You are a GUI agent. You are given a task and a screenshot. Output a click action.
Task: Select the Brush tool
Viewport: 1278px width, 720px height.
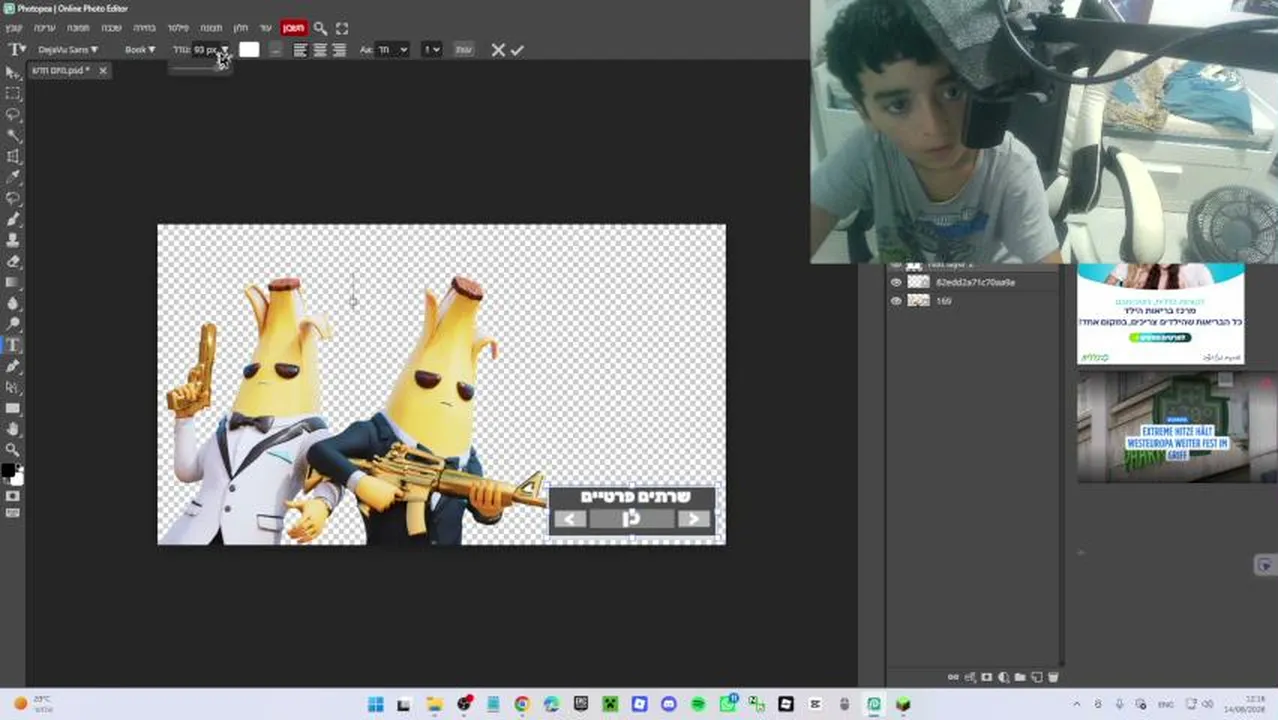[12, 220]
